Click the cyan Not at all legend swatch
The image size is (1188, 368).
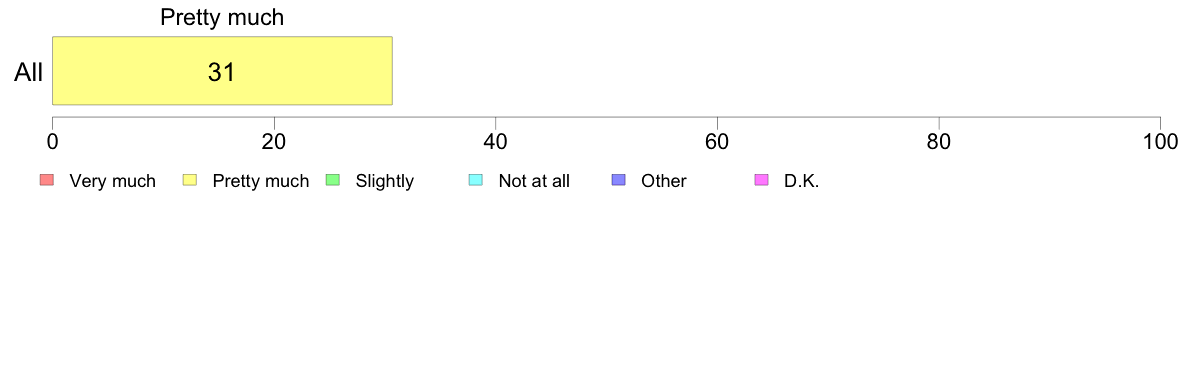[476, 180]
